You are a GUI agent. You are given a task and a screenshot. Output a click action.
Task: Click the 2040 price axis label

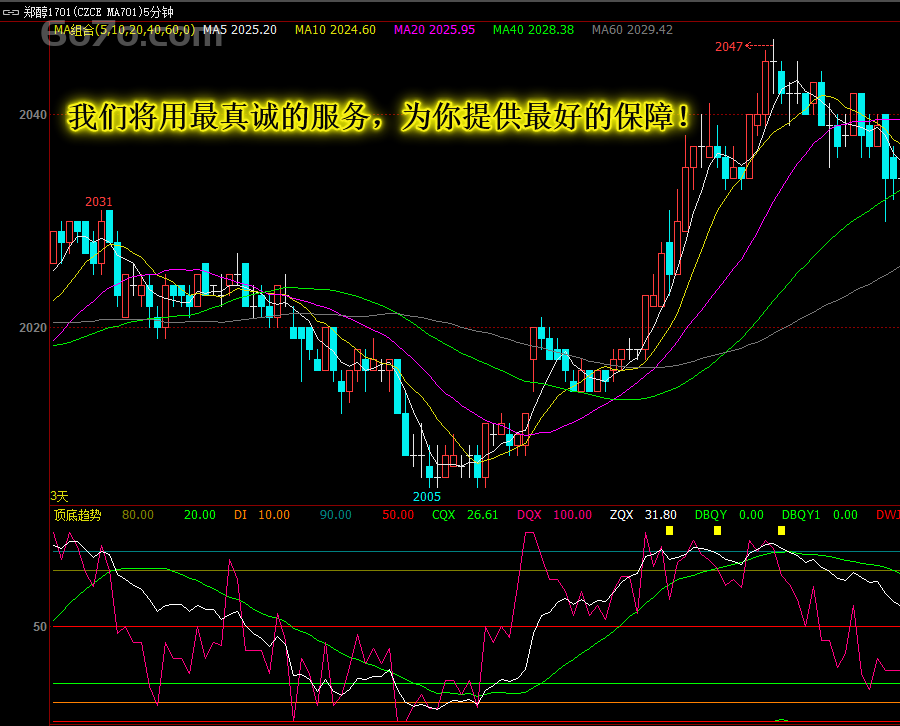click(x=33, y=115)
